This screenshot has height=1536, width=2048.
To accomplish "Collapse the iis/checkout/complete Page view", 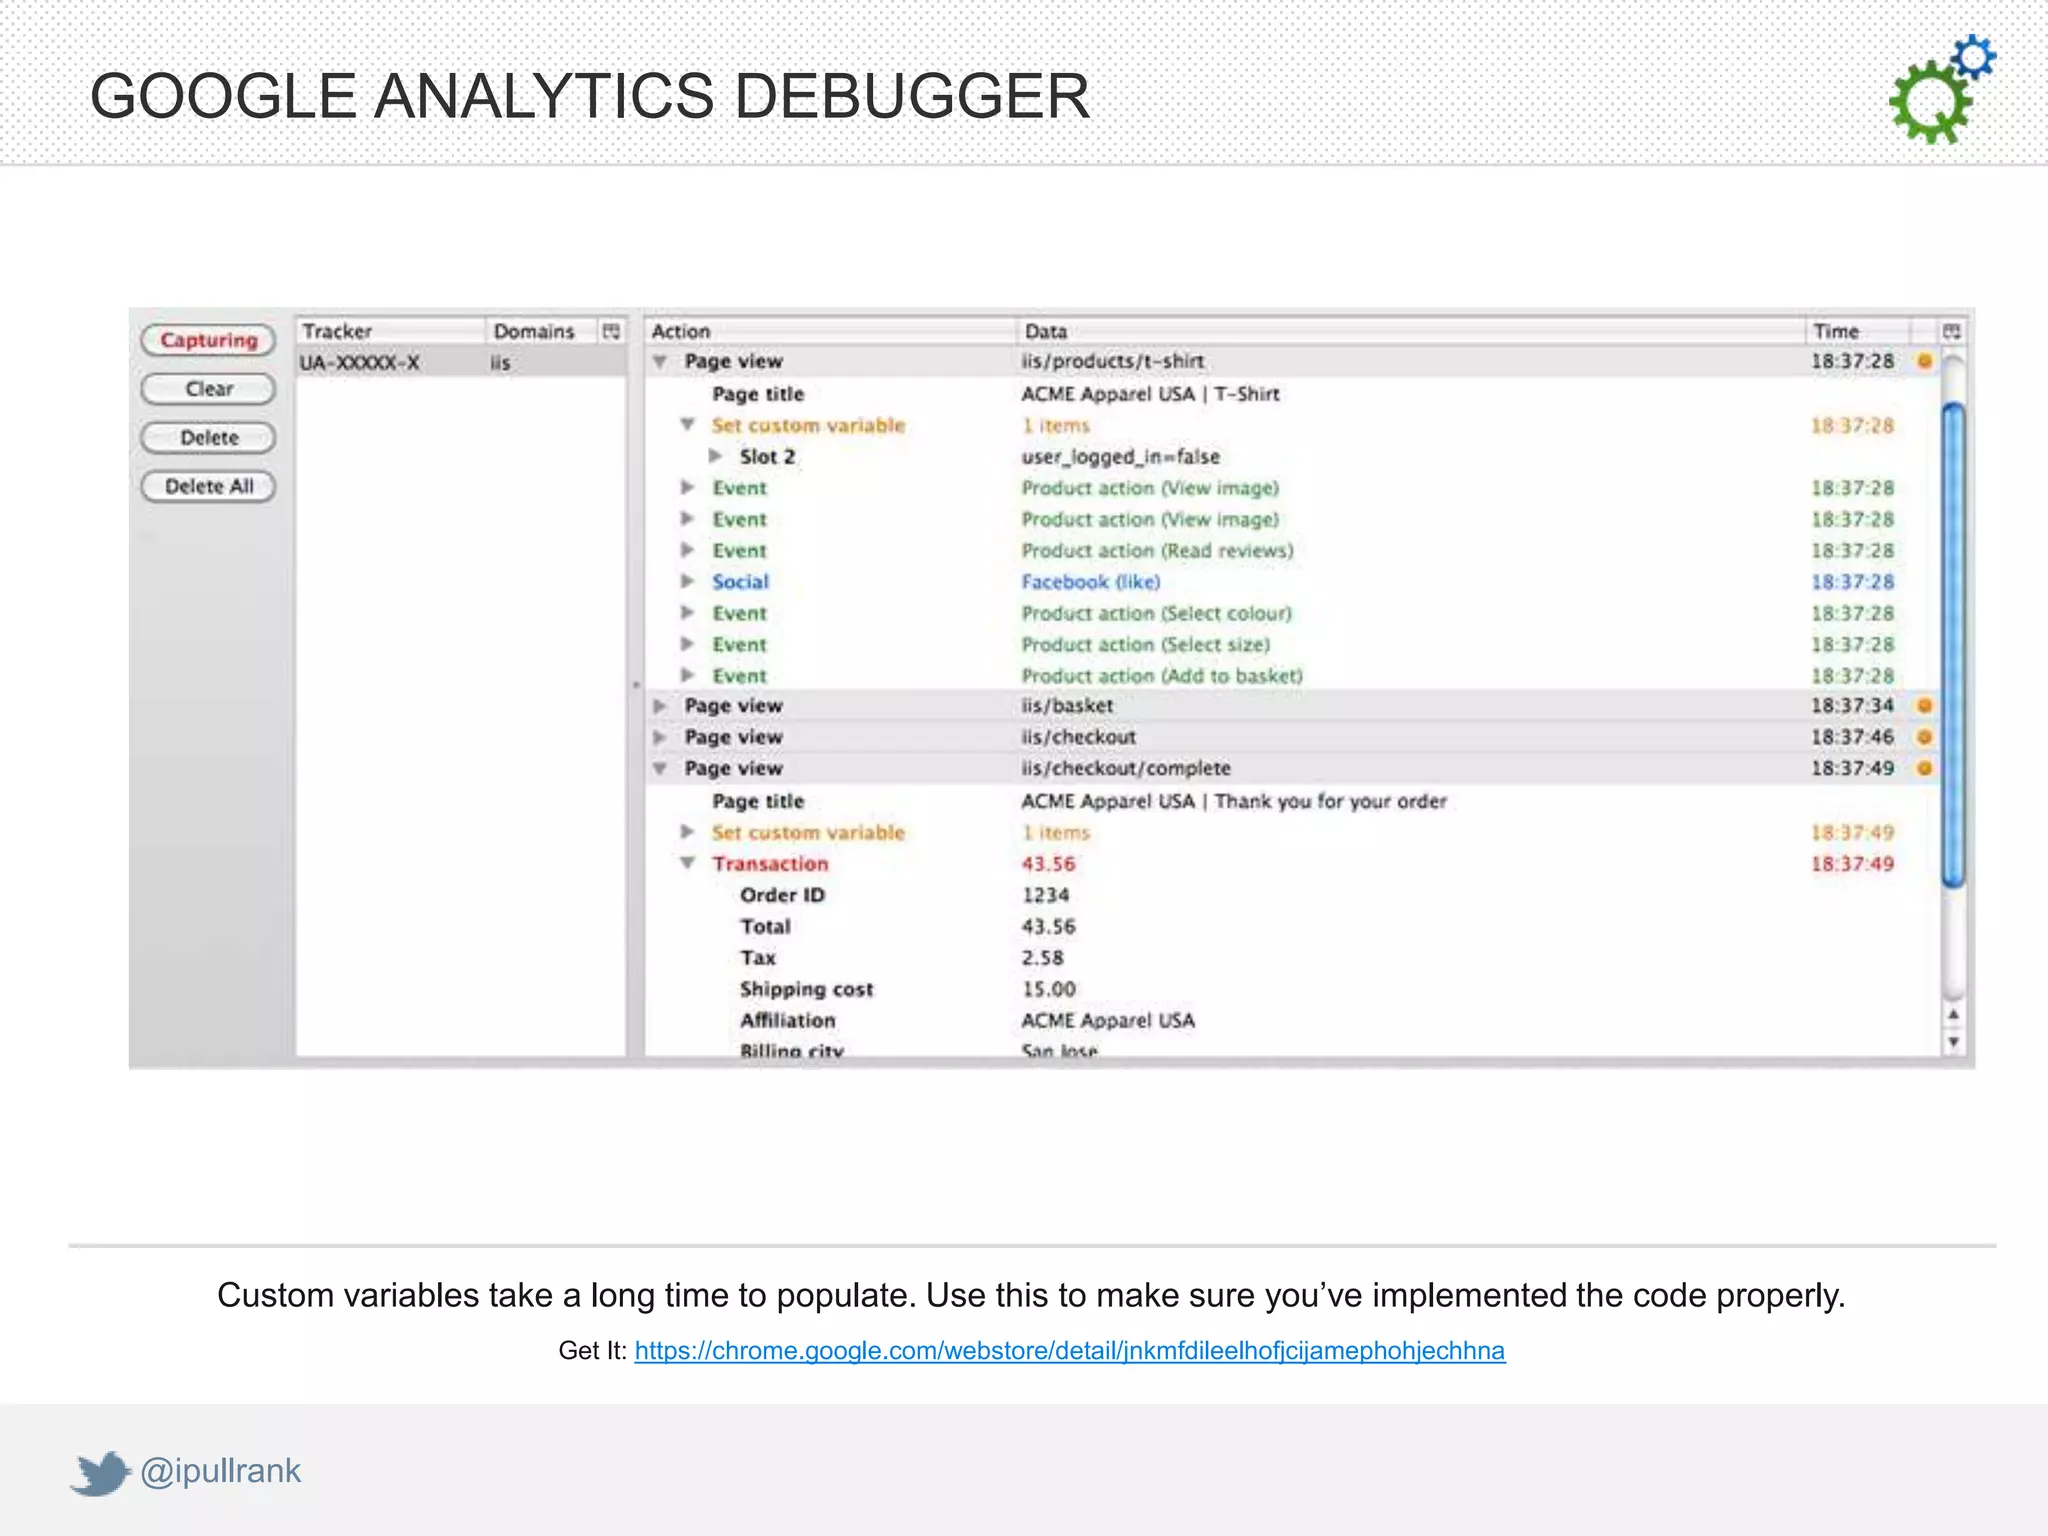I will tap(660, 769).
